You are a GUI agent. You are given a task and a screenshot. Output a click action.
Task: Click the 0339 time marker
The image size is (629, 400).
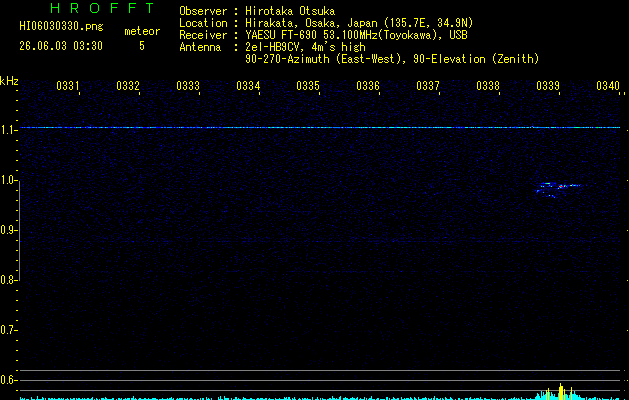tap(548, 86)
